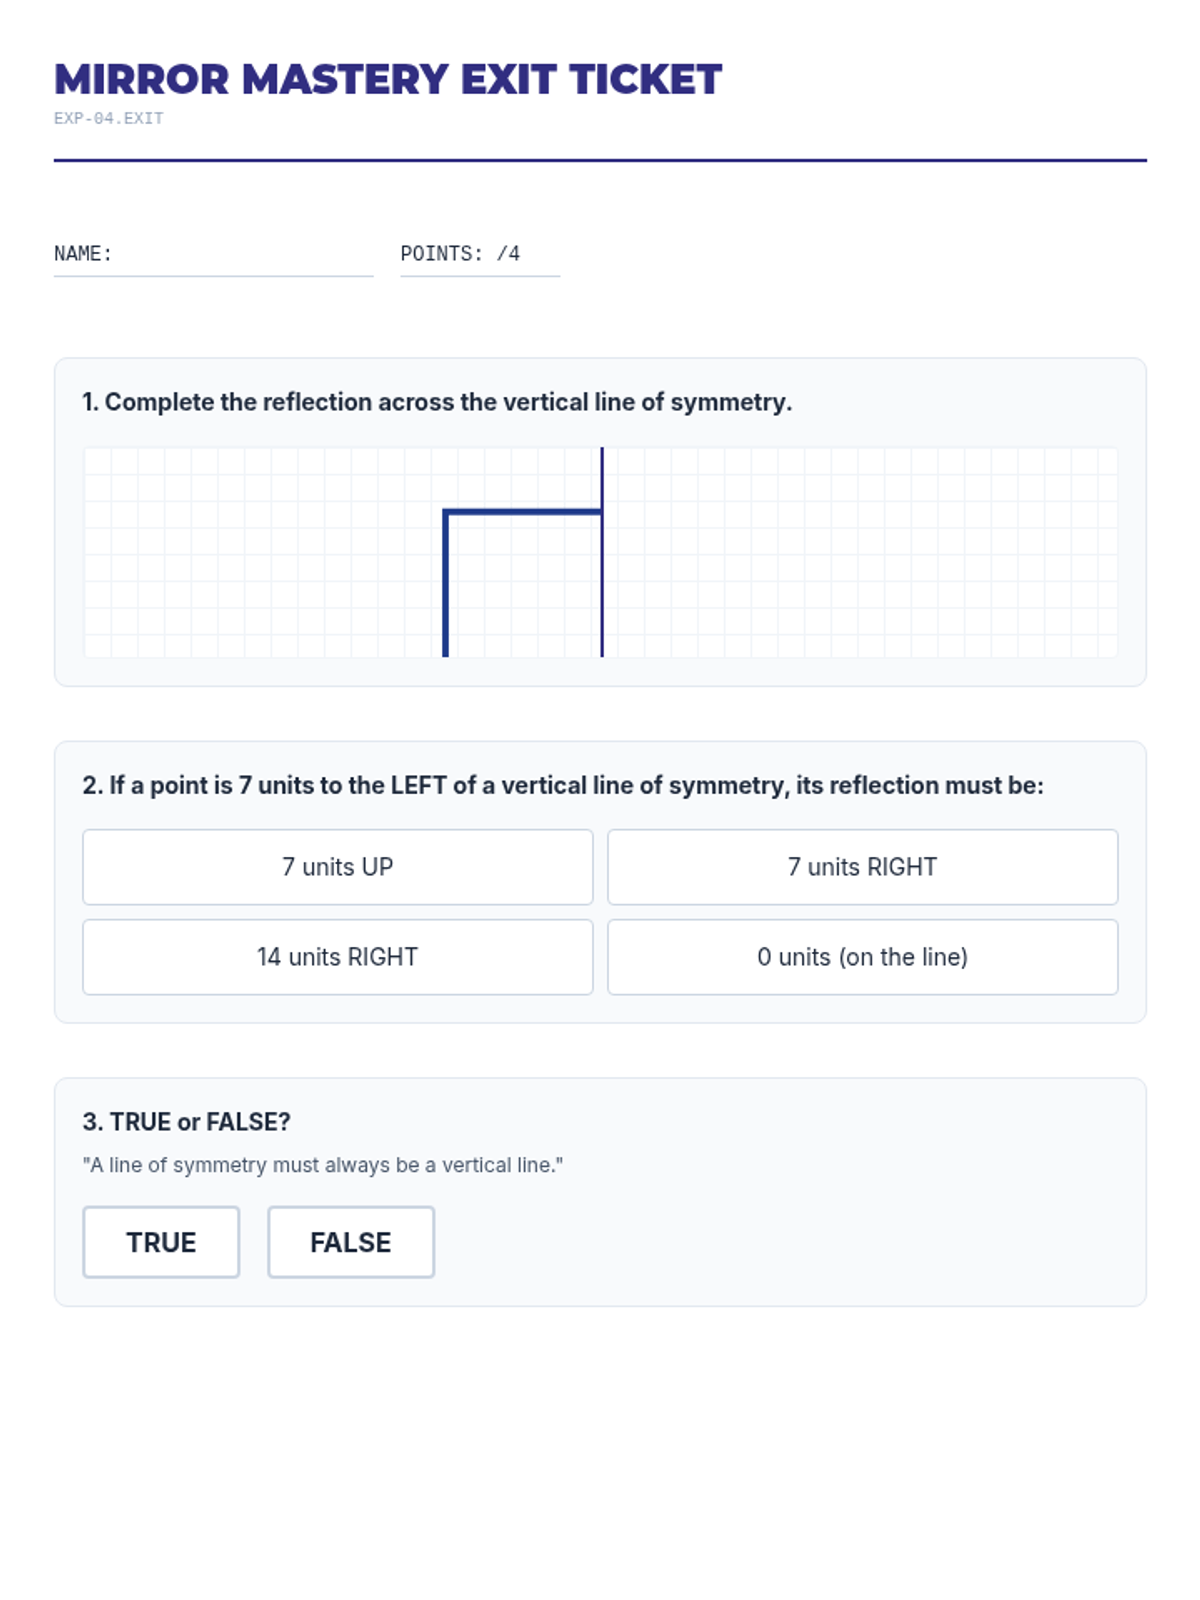Click the horizontal divider under the title

click(x=600, y=160)
